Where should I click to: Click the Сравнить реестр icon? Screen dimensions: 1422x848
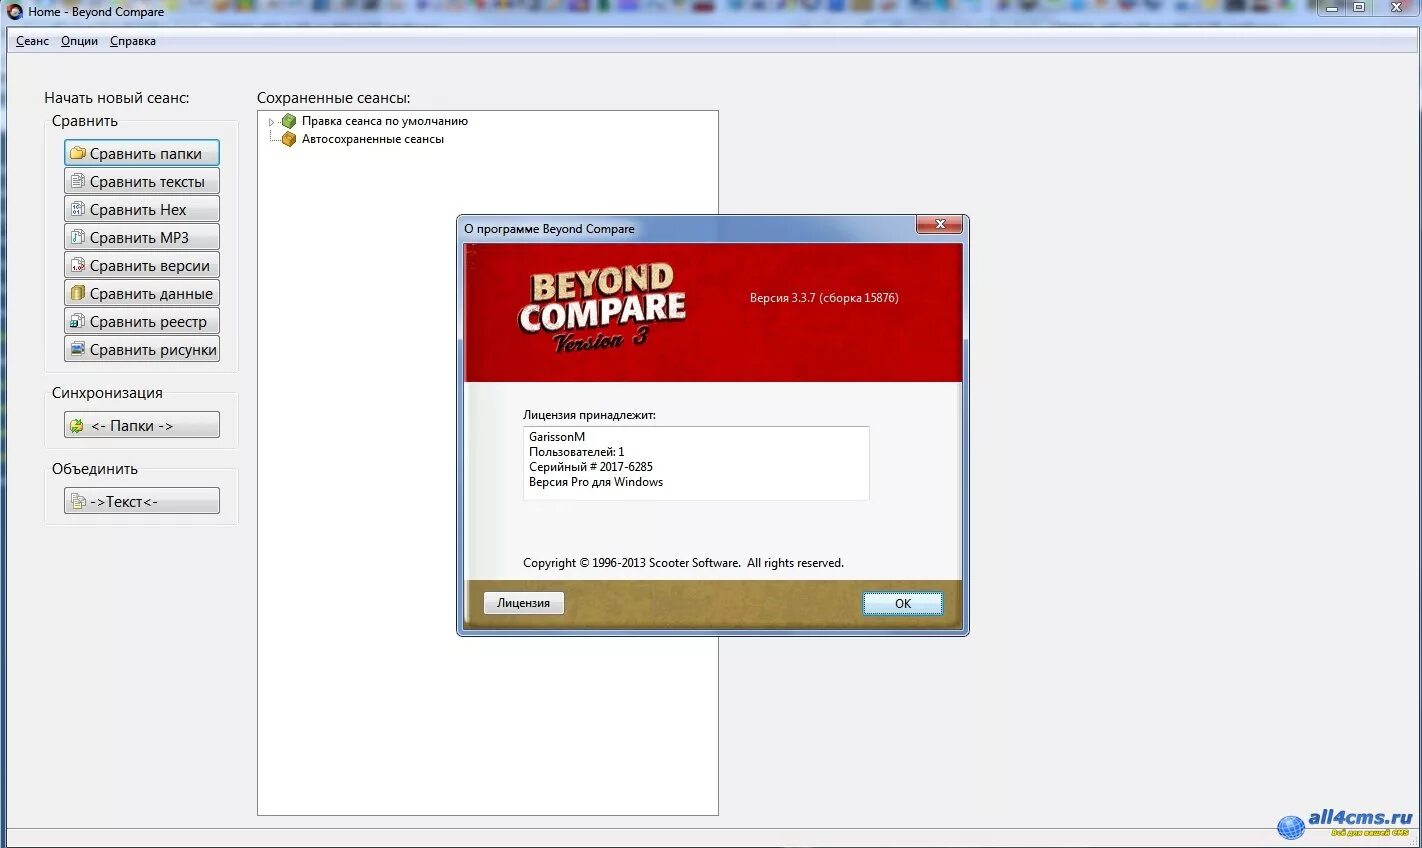[77, 321]
